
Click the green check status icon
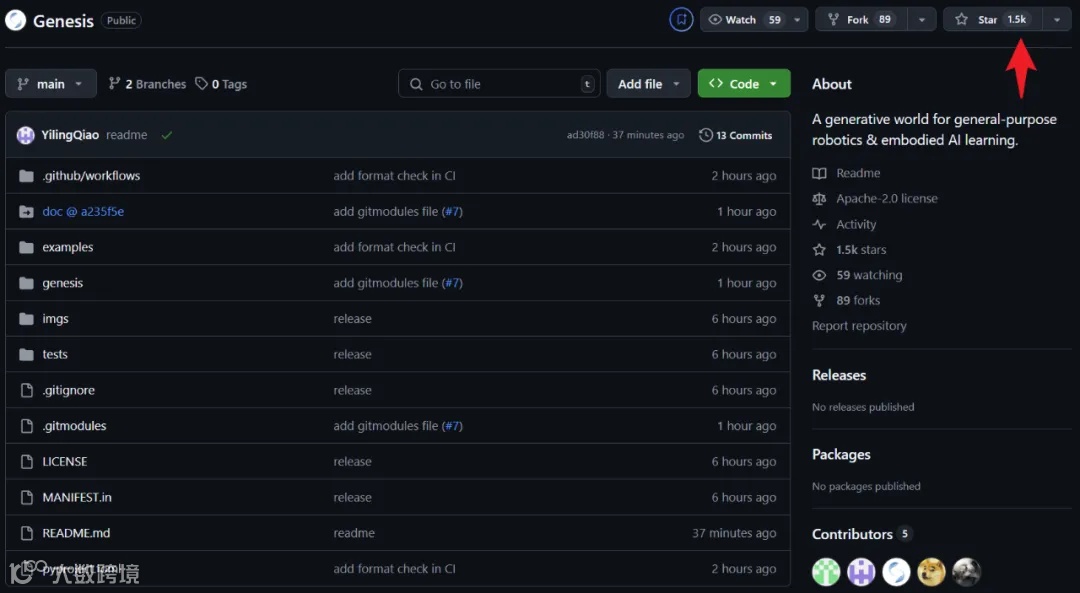point(167,135)
